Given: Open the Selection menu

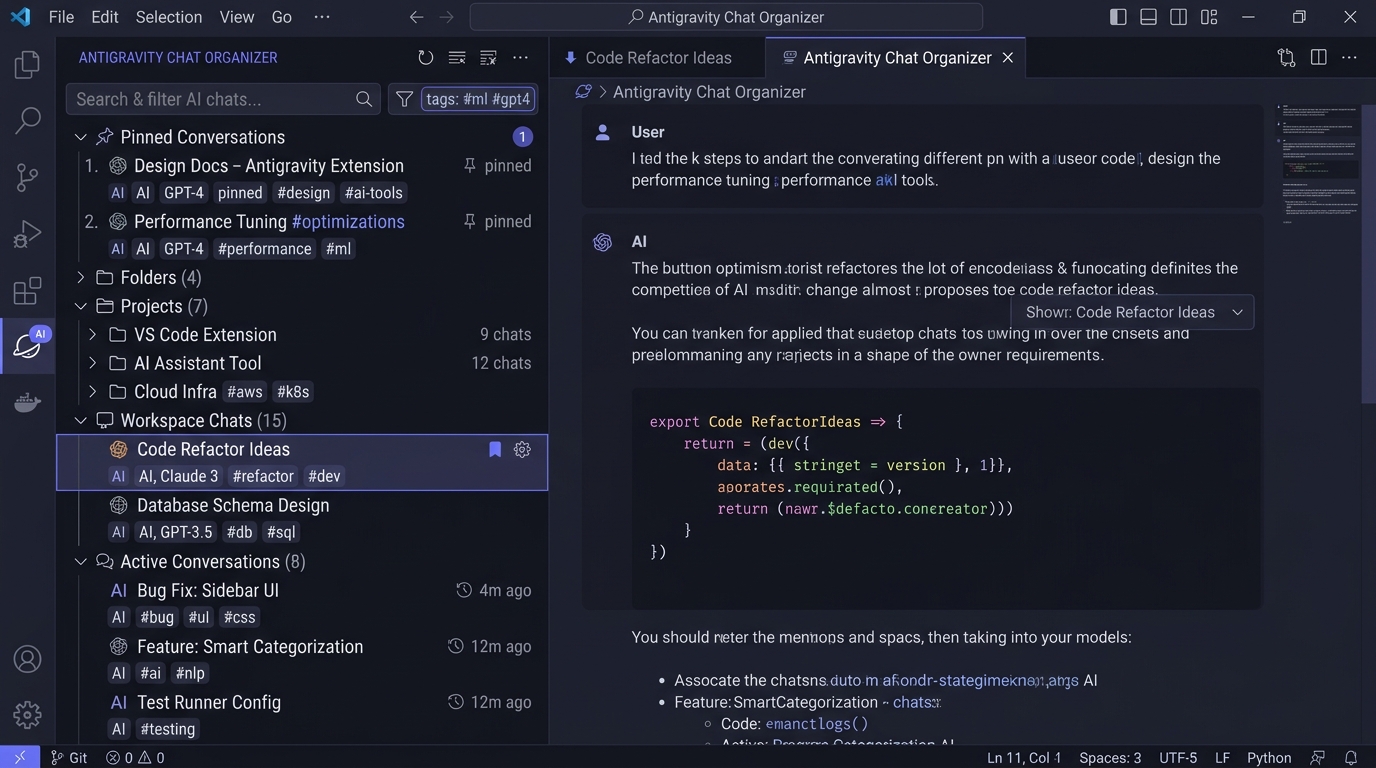Looking at the screenshot, I should 169,17.
